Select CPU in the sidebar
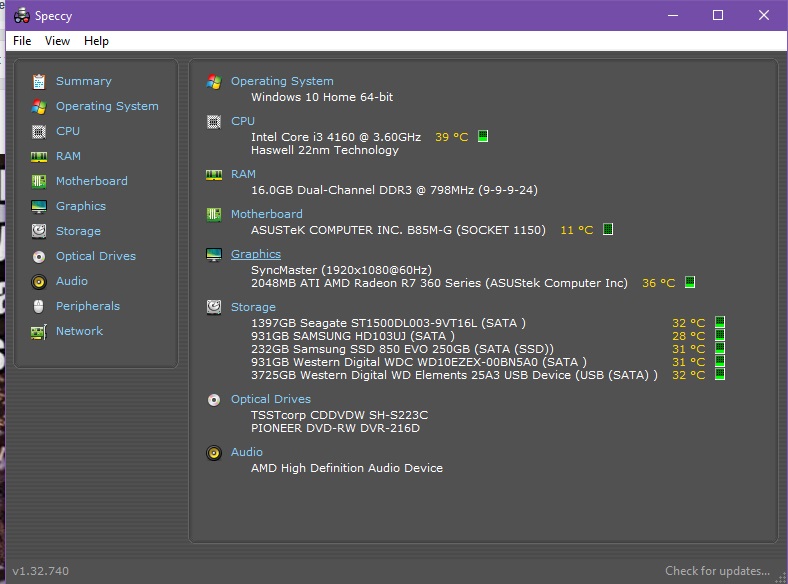The height and width of the screenshot is (584, 788). (x=68, y=131)
